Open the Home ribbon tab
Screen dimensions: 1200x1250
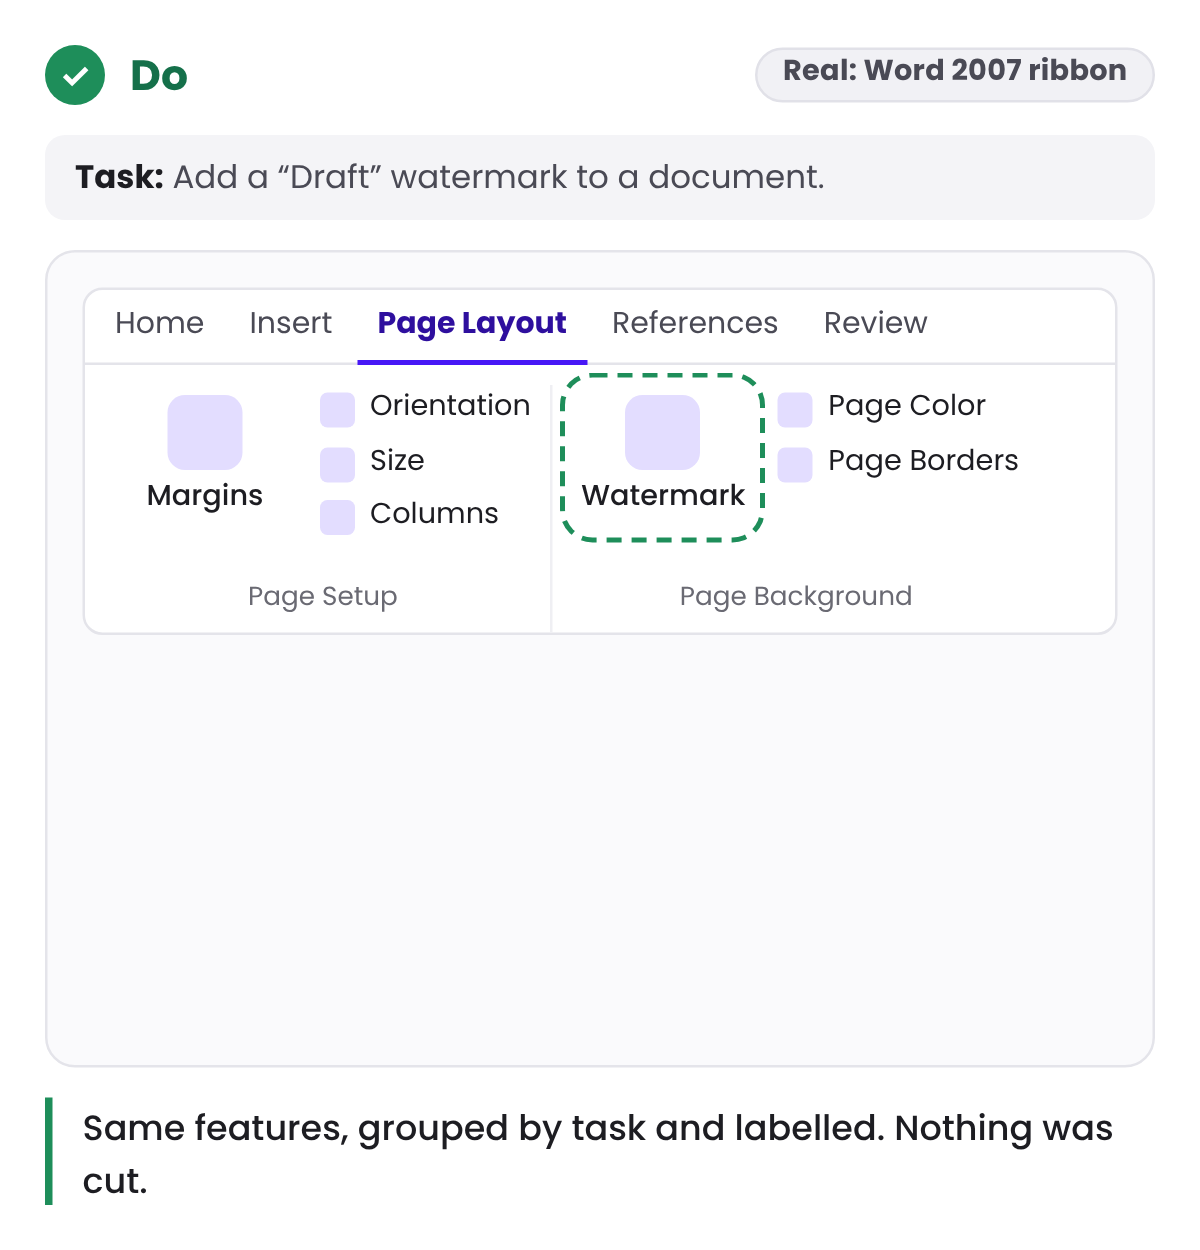pyautogui.click(x=159, y=323)
